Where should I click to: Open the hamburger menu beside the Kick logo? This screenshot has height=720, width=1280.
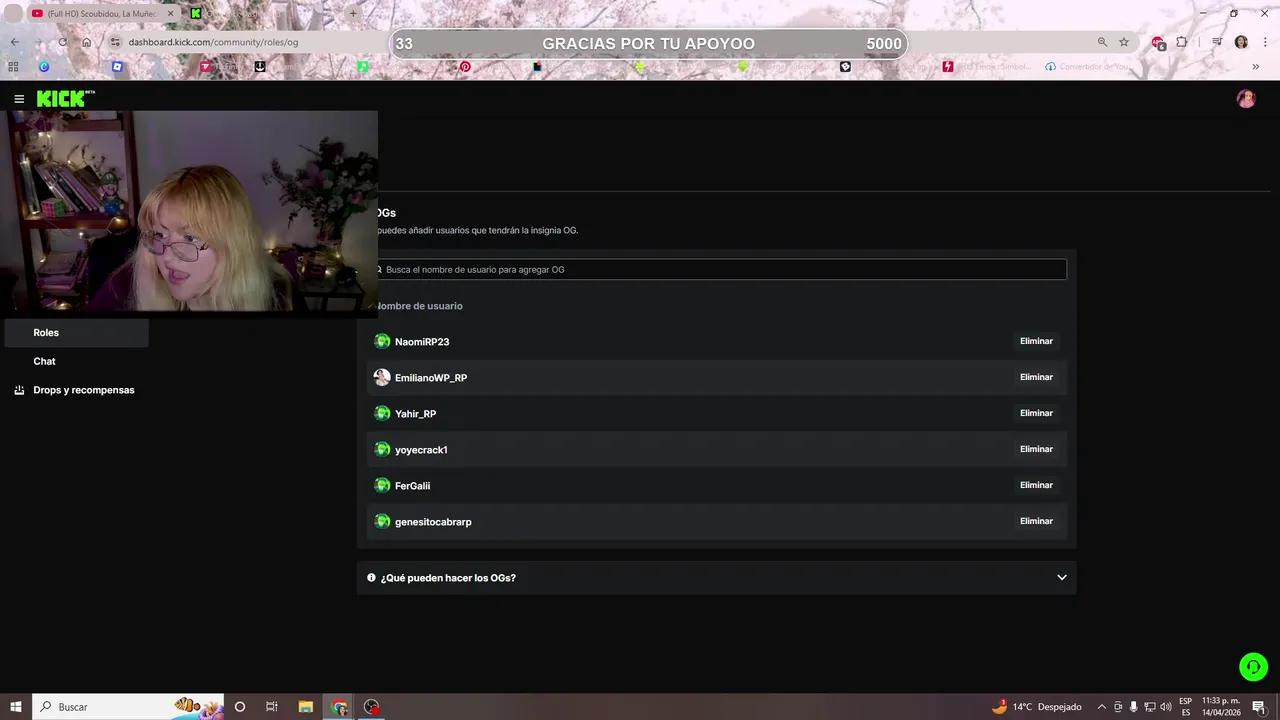(19, 99)
